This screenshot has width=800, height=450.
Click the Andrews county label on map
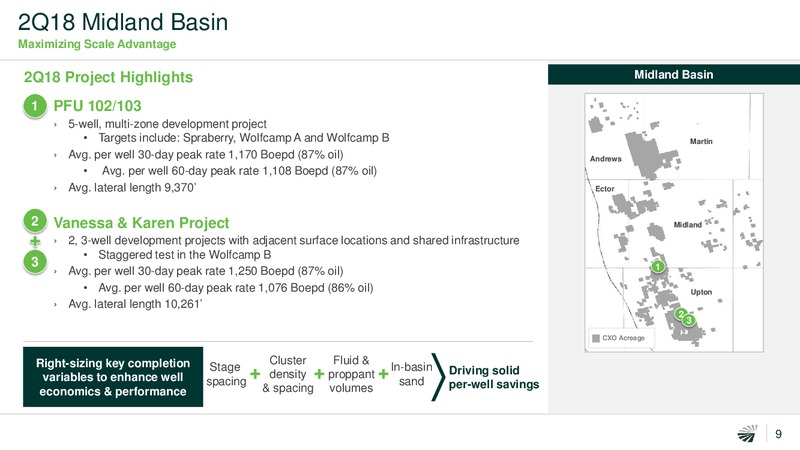[606, 159]
